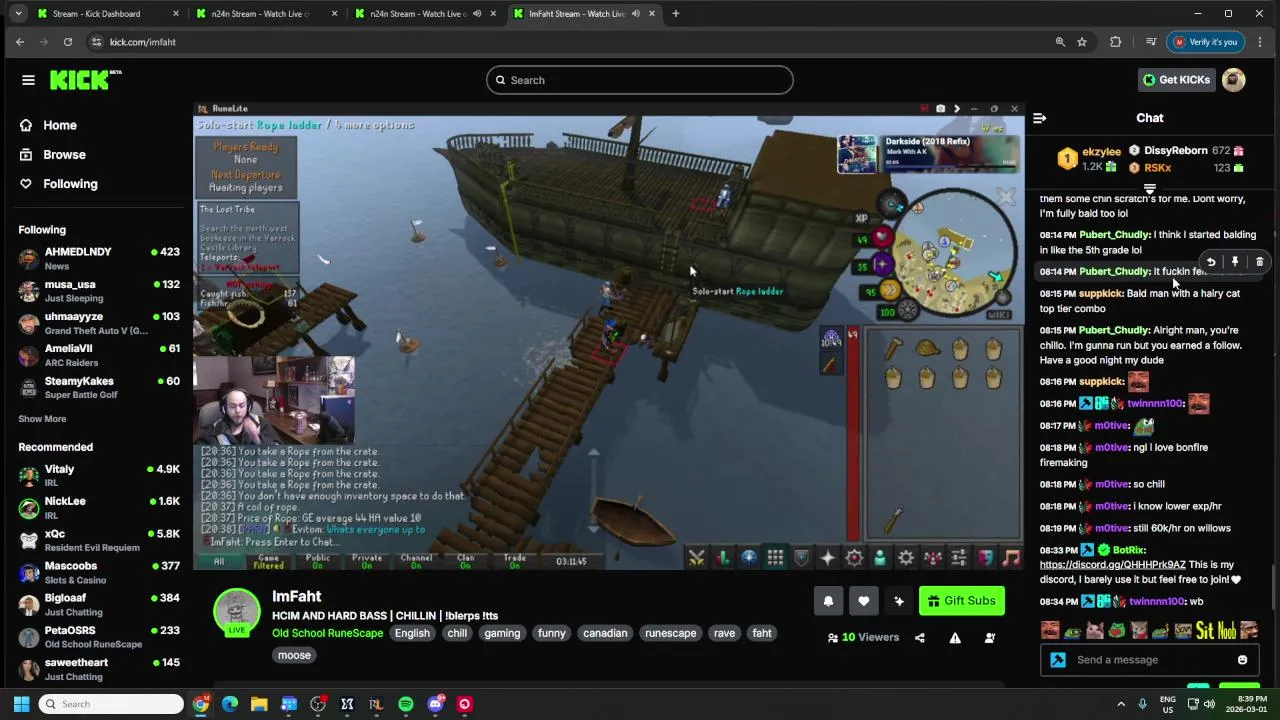The width and height of the screenshot is (1280, 720).
Task: Open Spotify from the taskbar
Action: 406,704
